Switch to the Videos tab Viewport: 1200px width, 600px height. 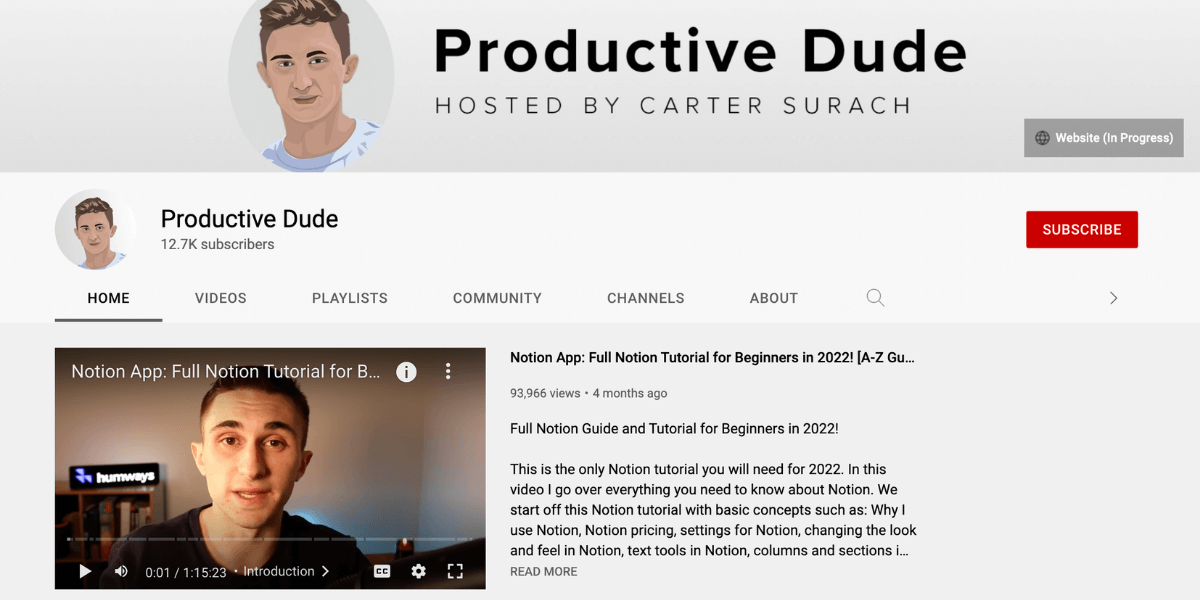click(x=220, y=298)
